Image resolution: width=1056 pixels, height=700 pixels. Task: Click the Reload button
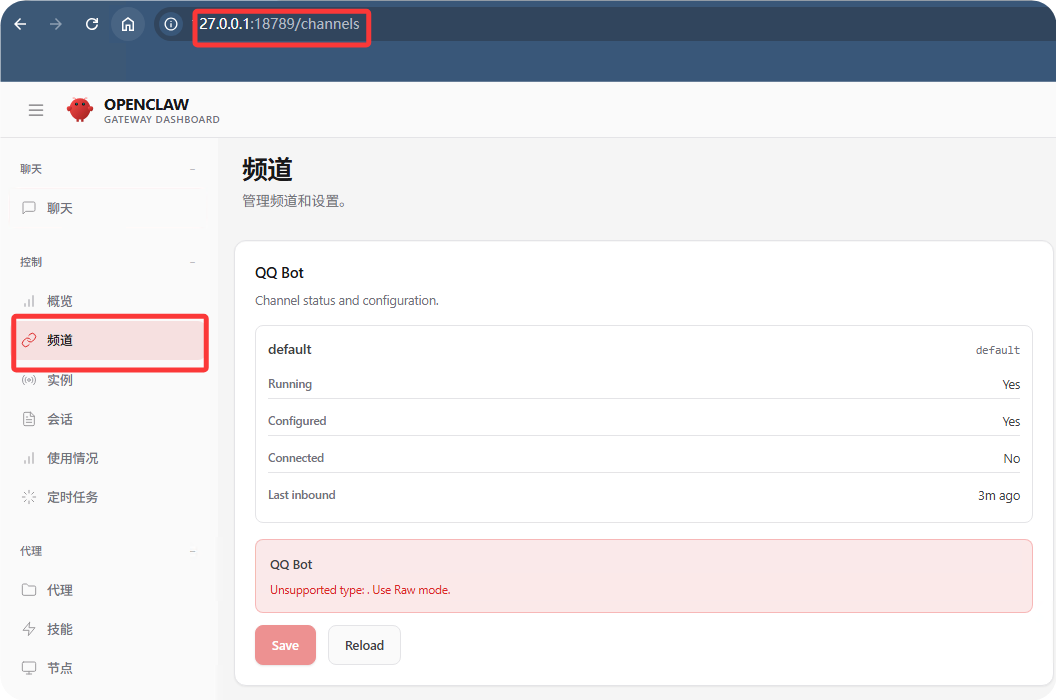tap(364, 645)
